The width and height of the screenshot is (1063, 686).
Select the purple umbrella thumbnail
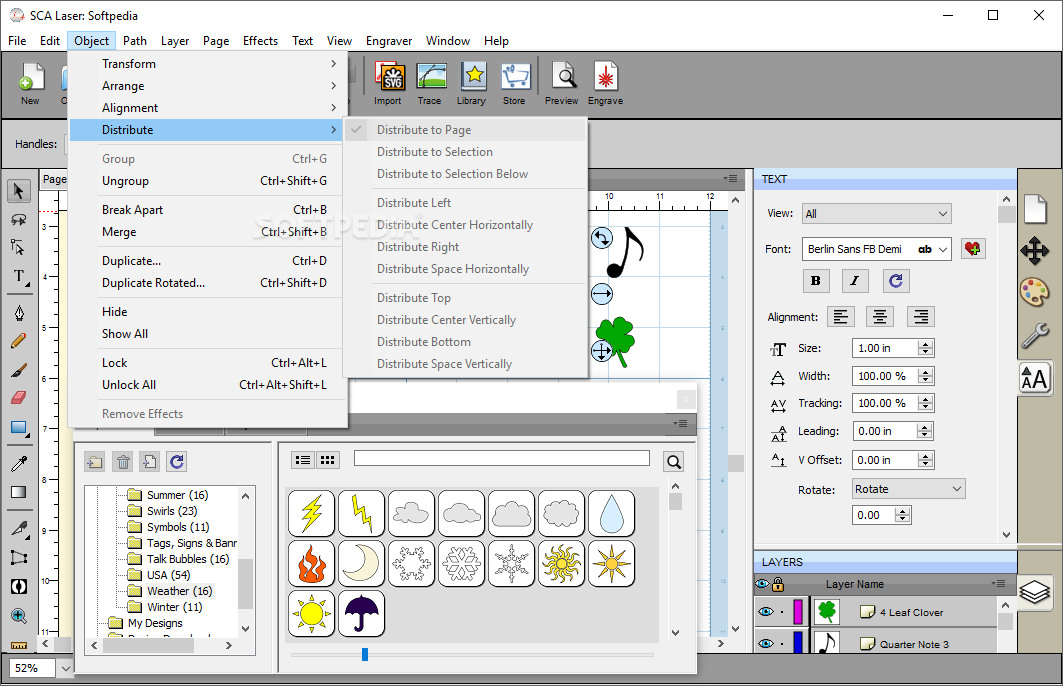(x=361, y=613)
